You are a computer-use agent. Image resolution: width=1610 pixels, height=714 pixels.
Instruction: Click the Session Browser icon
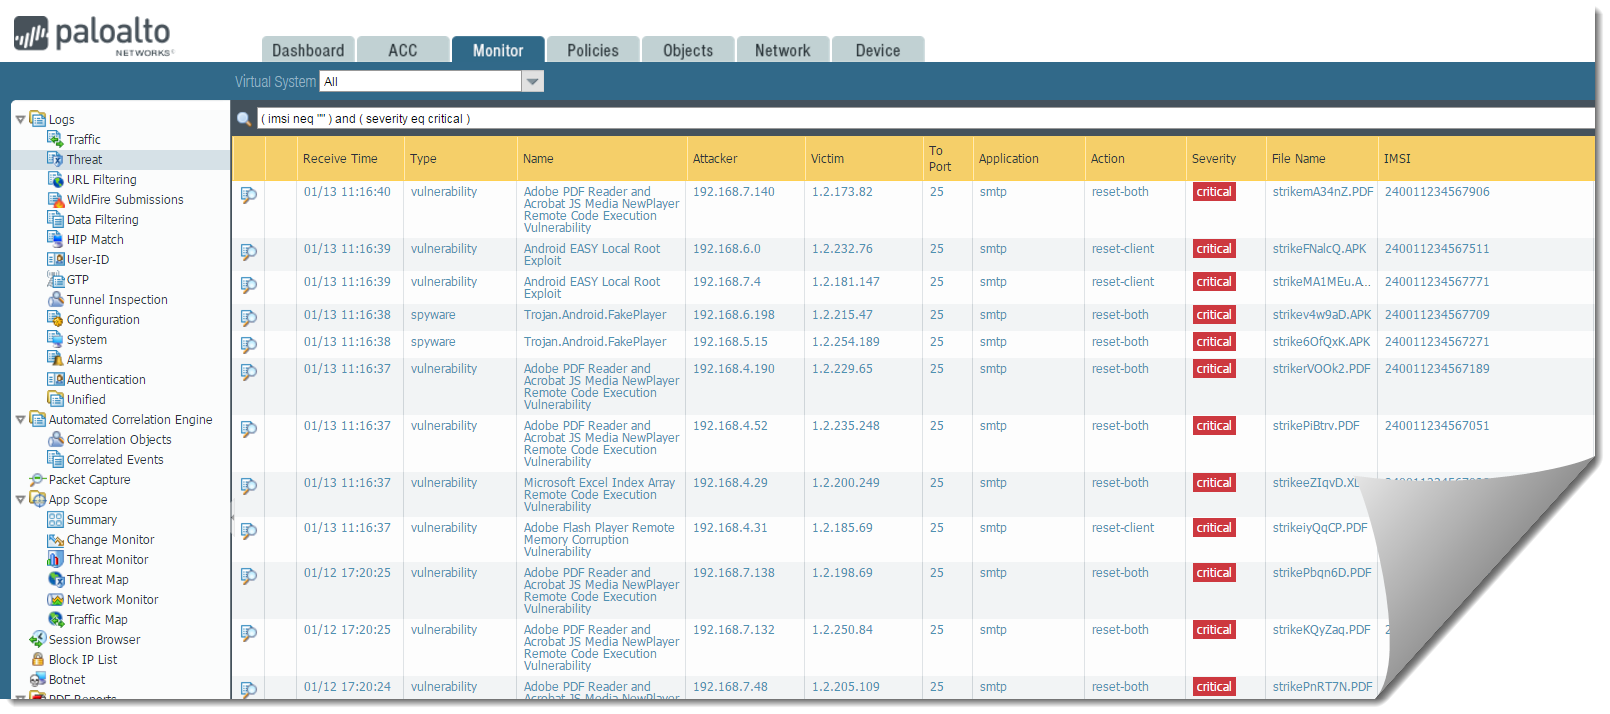tap(38, 639)
